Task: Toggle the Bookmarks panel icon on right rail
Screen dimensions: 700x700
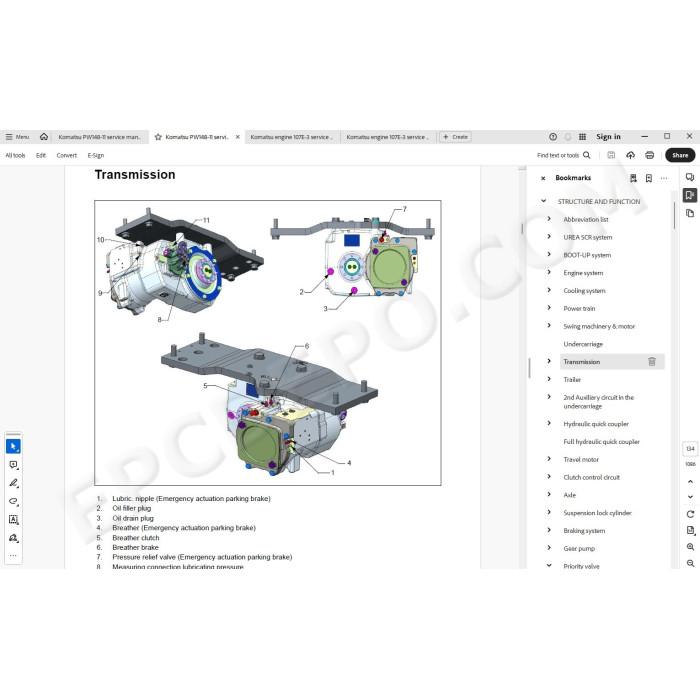Action: [690, 195]
